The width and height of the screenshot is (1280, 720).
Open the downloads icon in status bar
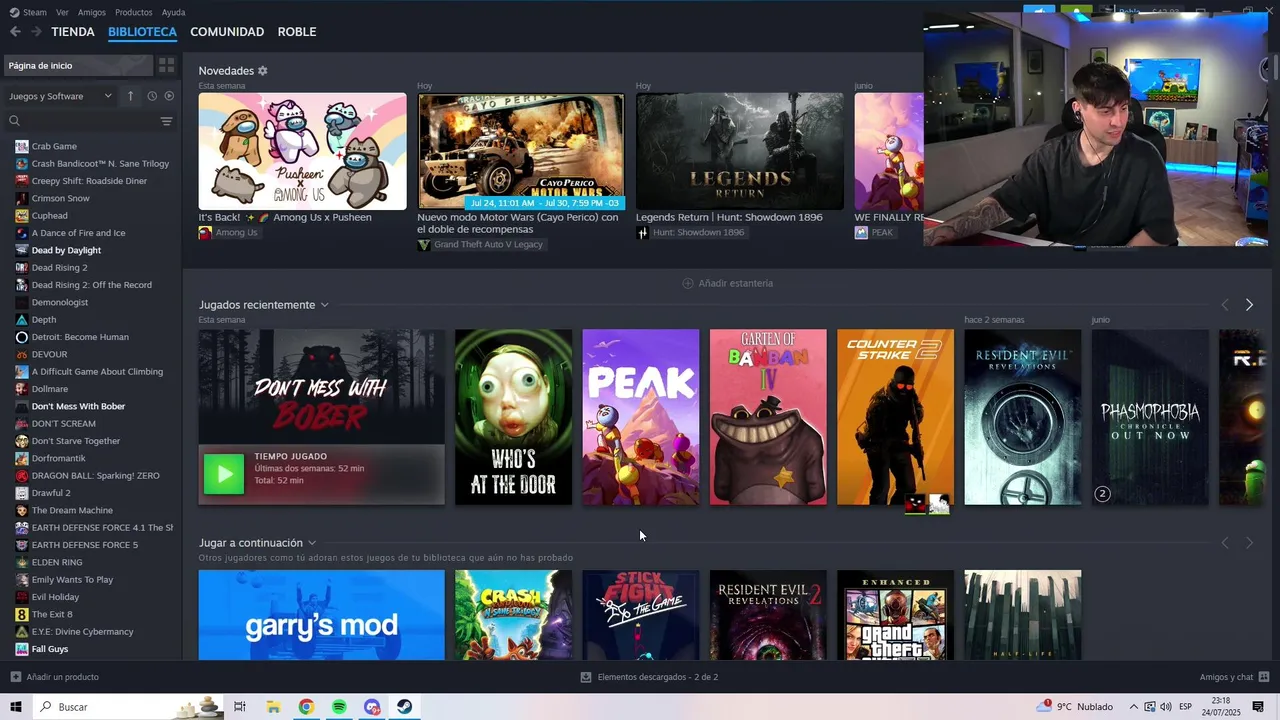[x=586, y=677]
